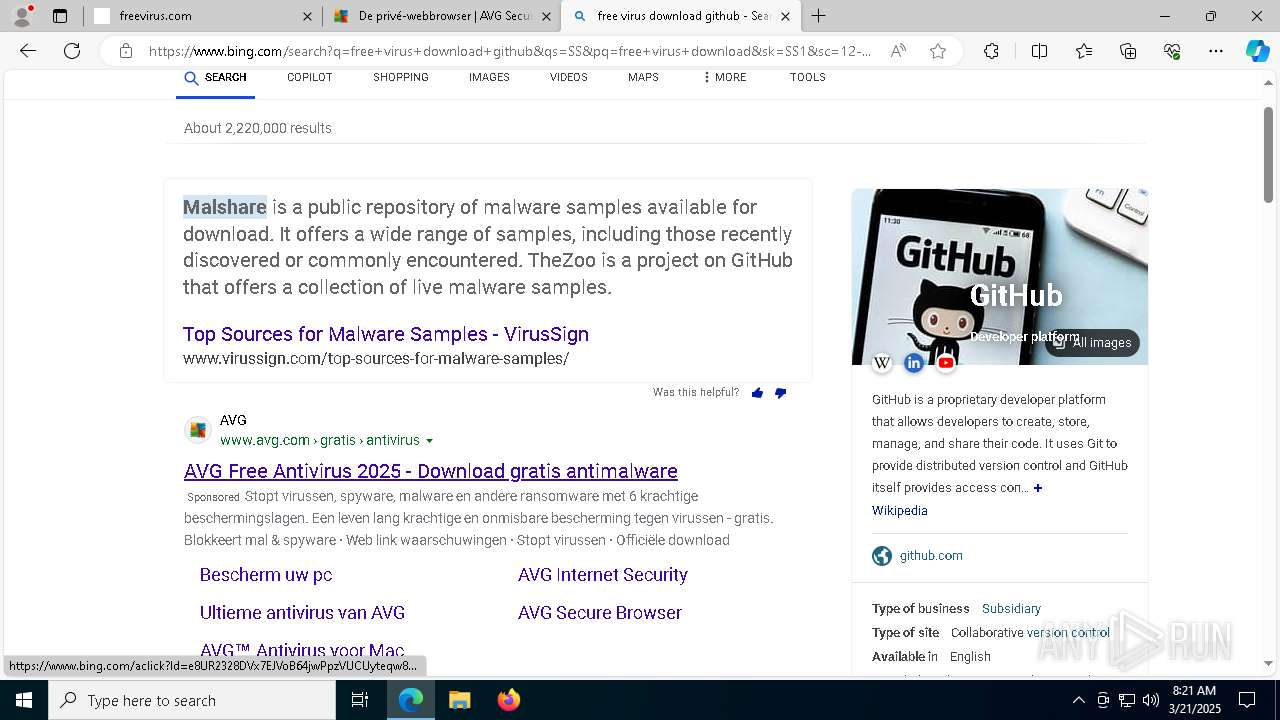This screenshot has height=720, width=1280.
Task: Open the TOOLS search menu
Action: 807,77
